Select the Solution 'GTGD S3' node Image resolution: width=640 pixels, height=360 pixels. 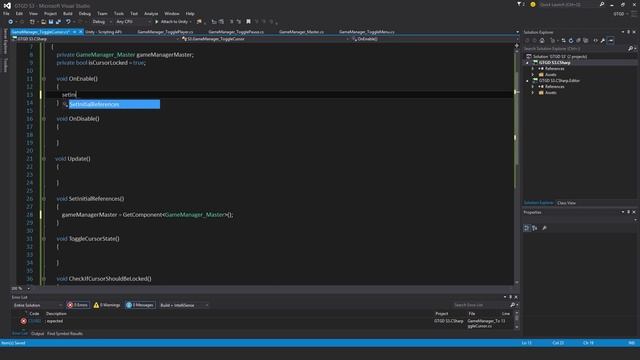click(560, 57)
